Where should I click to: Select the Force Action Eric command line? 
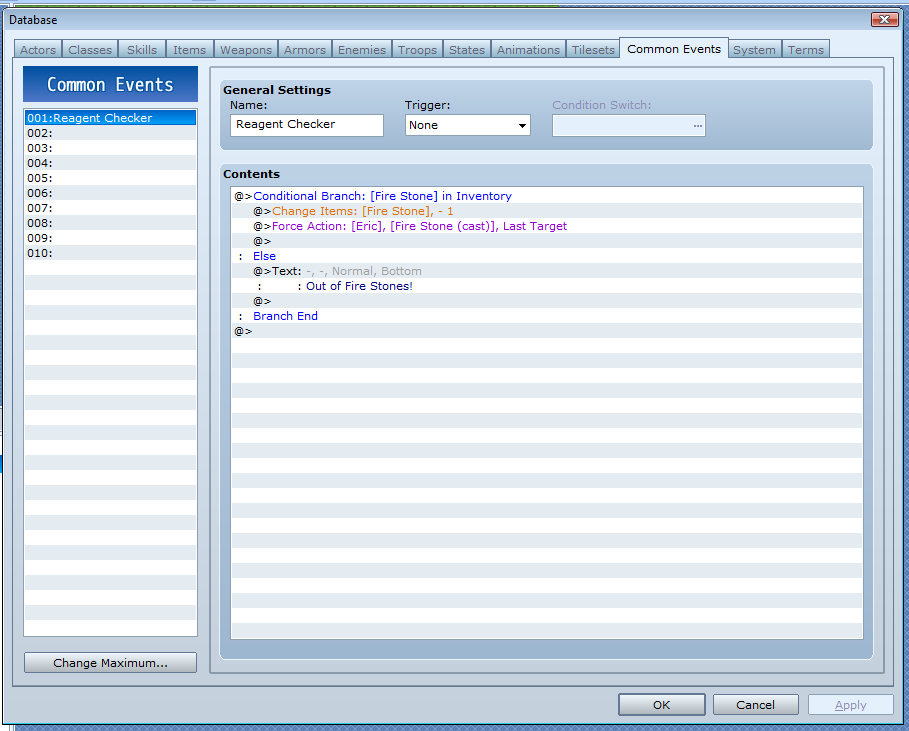pyautogui.click(x=419, y=226)
